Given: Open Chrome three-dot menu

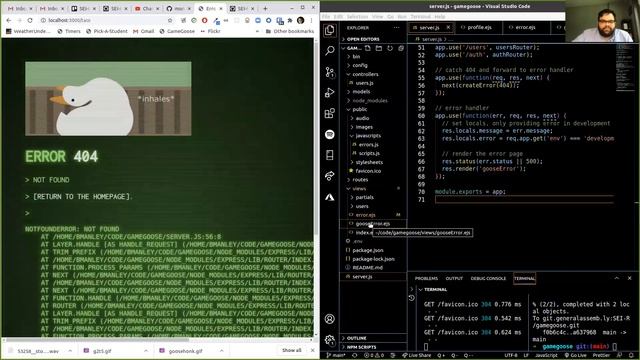Looking at the screenshot, I should click(311, 20).
